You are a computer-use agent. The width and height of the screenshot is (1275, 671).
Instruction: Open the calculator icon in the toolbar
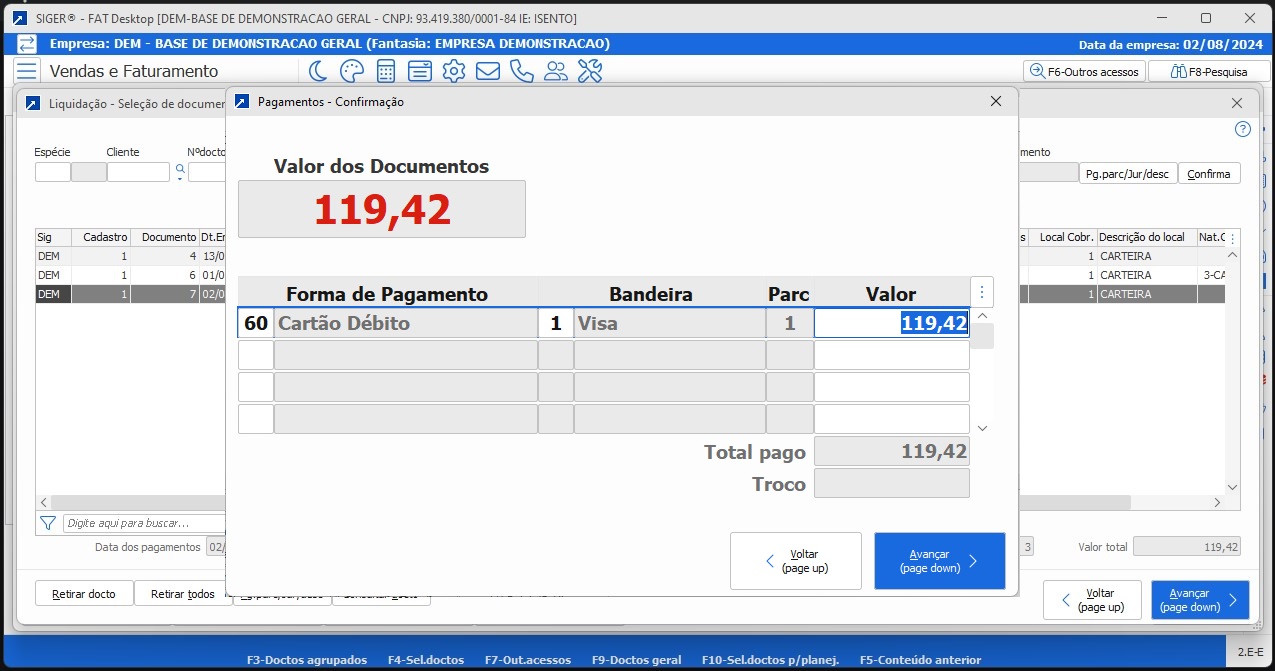tap(385, 71)
